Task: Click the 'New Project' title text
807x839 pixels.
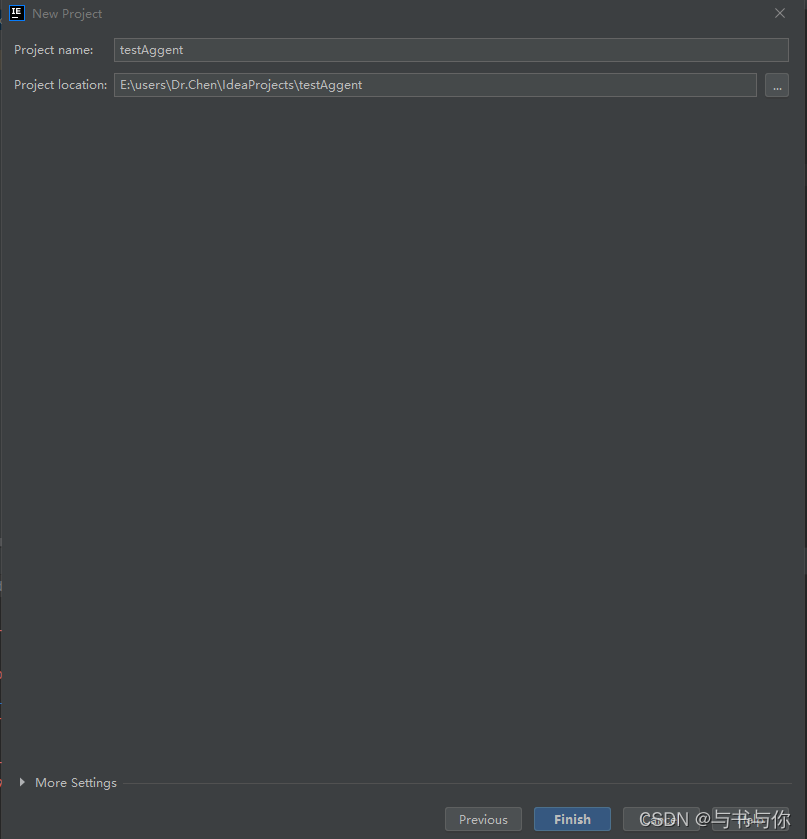Action: [x=67, y=13]
